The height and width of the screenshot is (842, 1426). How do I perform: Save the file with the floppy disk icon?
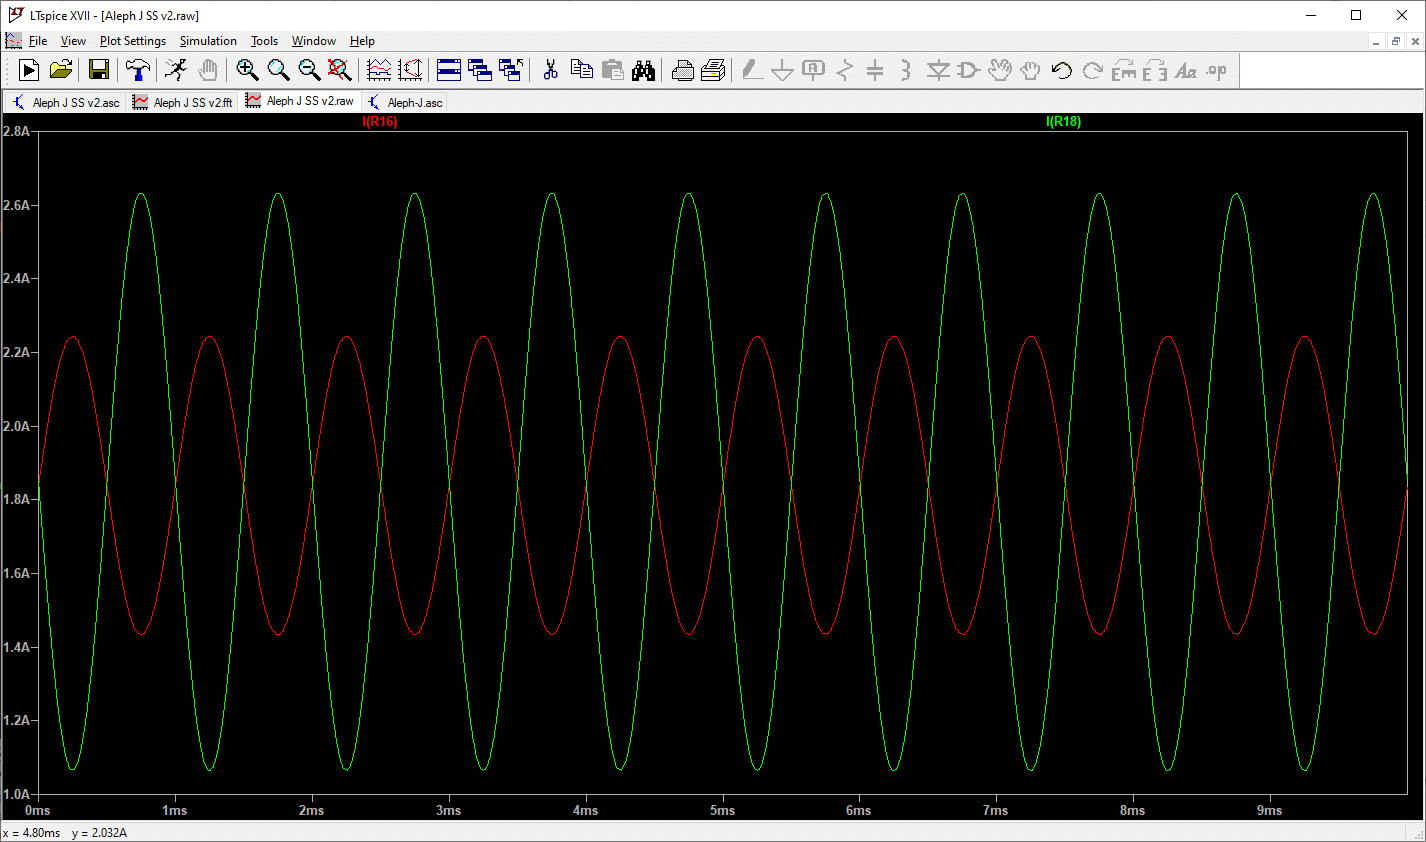pos(99,70)
